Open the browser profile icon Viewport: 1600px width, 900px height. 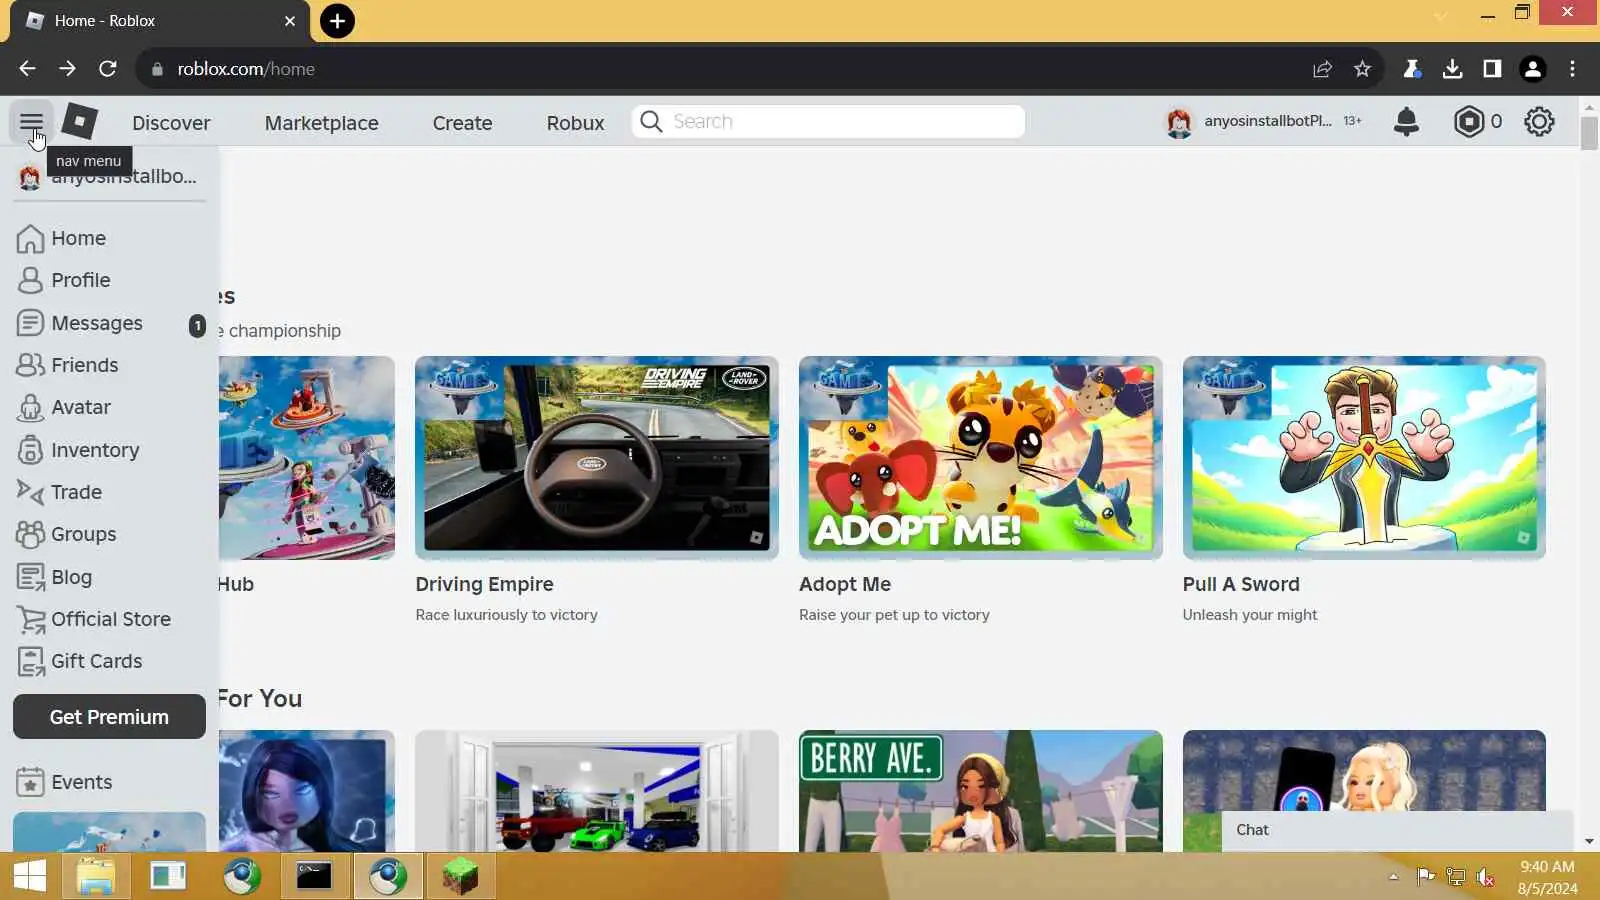tap(1532, 69)
